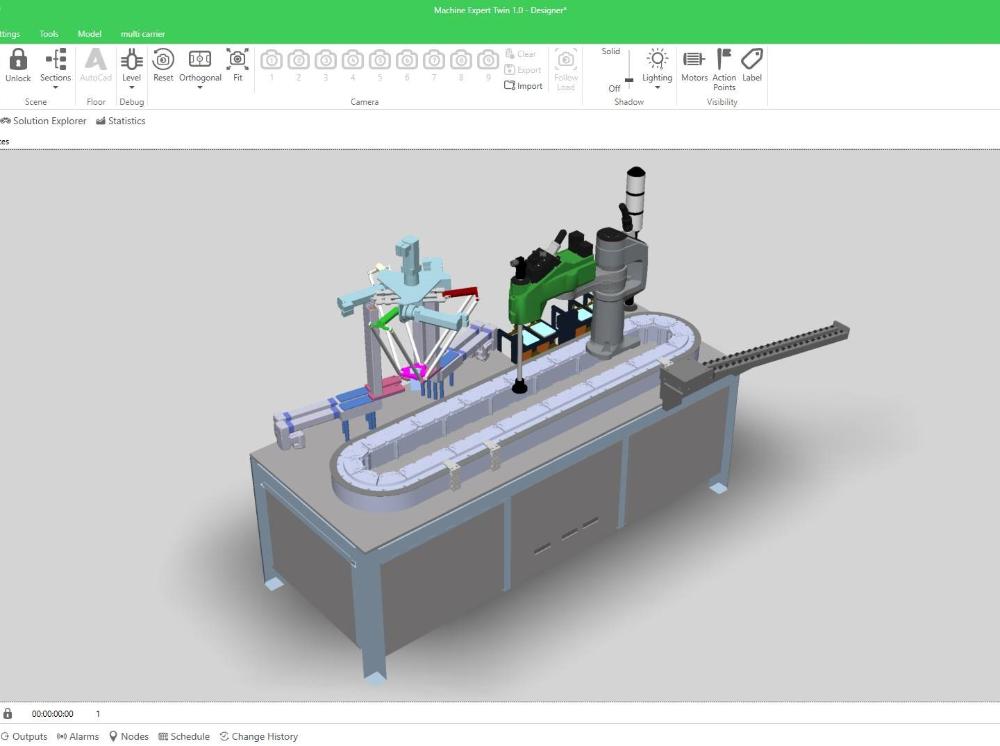The height and width of the screenshot is (746, 1000).
Task: Expand the Level dropdown arrow
Action: (x=131, y=87)
